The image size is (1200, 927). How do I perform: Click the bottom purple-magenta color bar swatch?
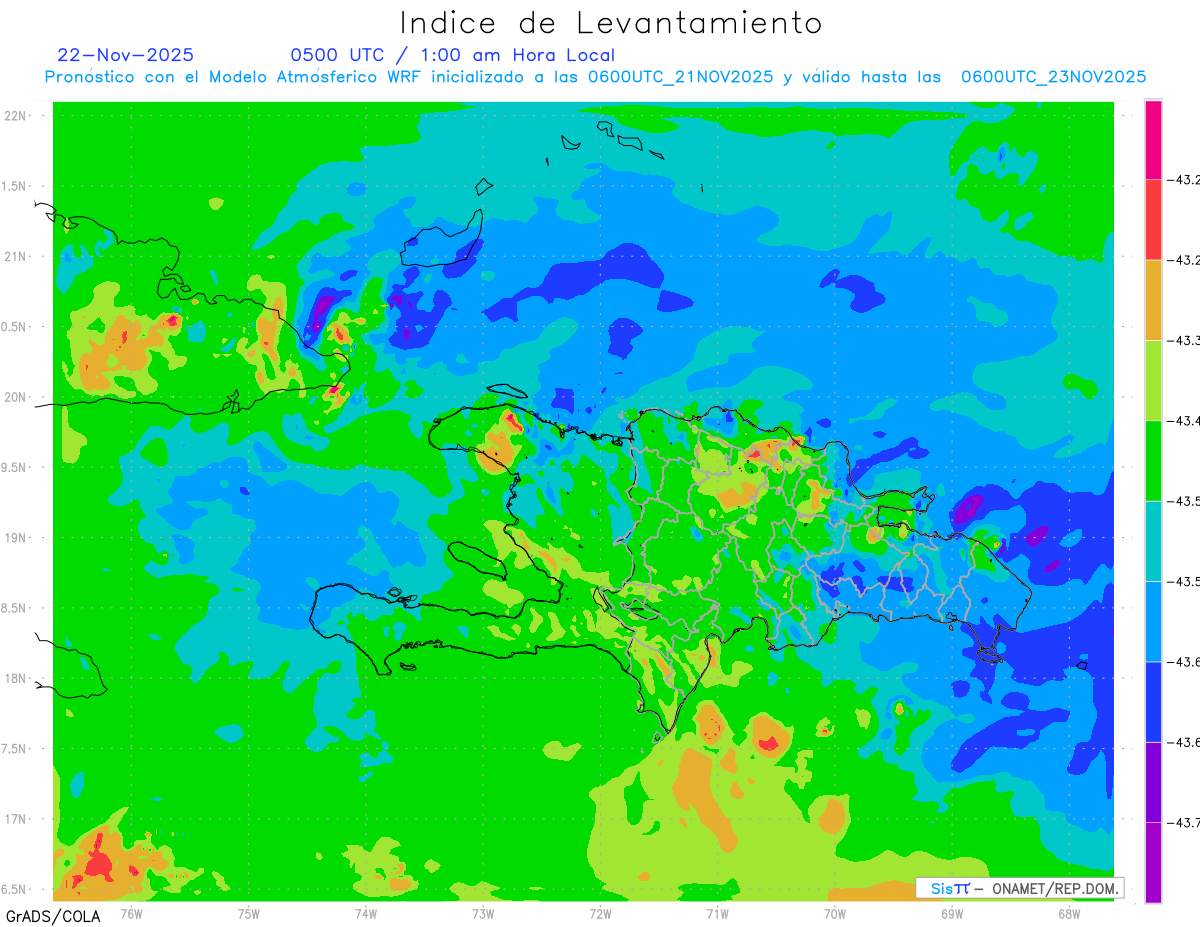tap(1153, 862)
